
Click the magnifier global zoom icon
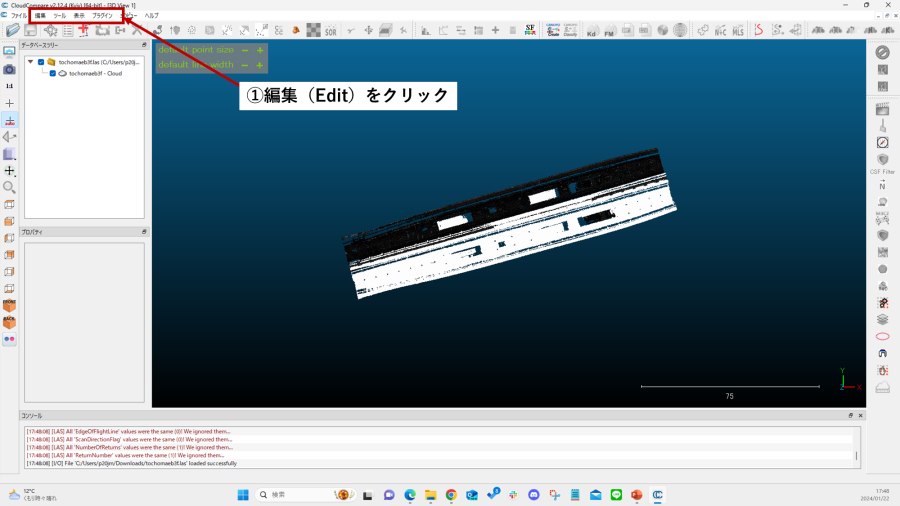point(9,187)
